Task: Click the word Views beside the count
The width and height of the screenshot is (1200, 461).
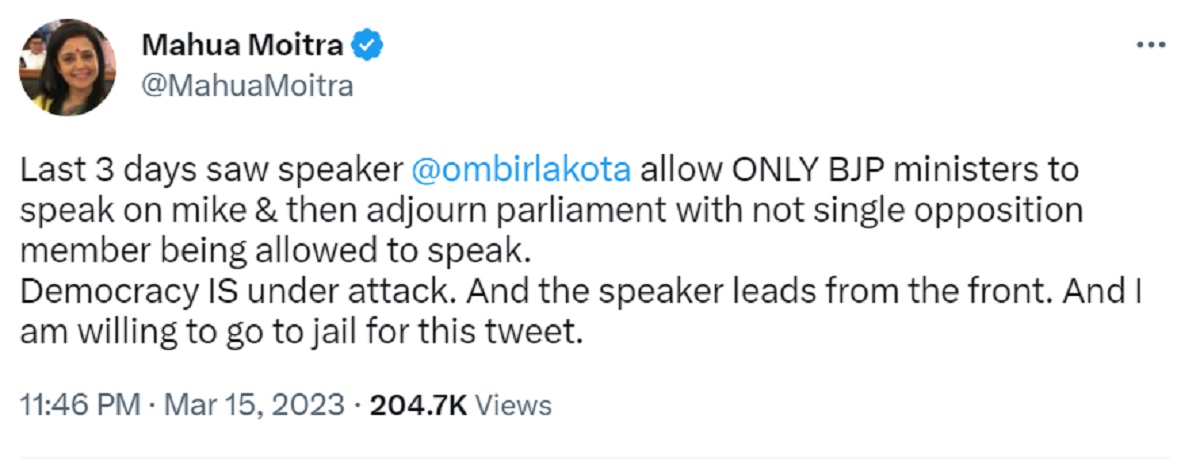Action: [512, 405]
